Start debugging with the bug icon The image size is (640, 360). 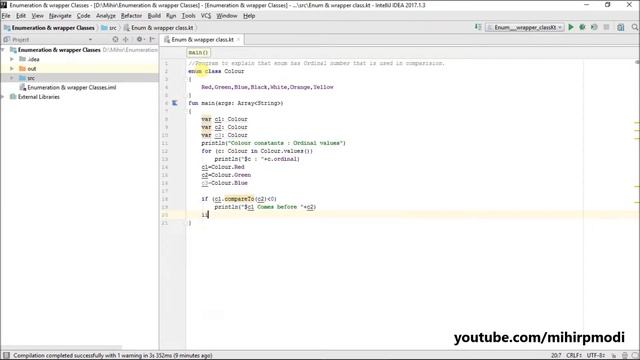[x=582, y=27]
